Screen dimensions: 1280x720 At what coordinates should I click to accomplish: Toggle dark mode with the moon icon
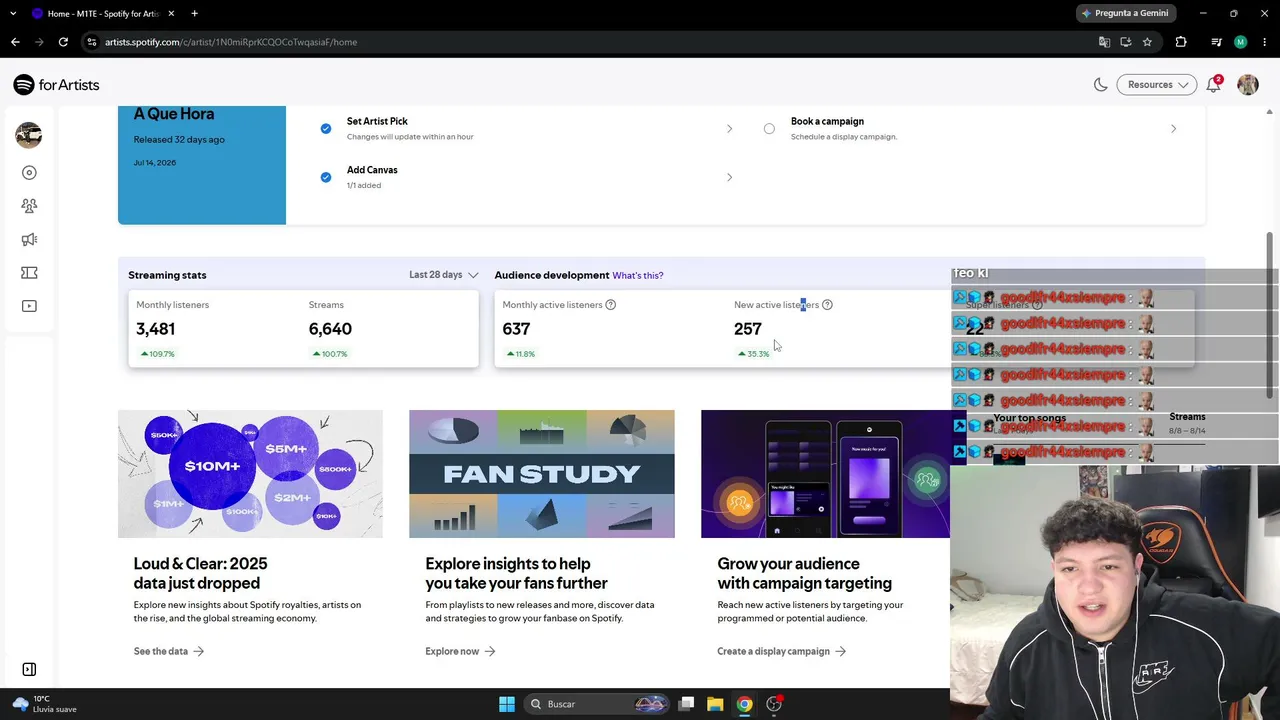(1100, 85)
